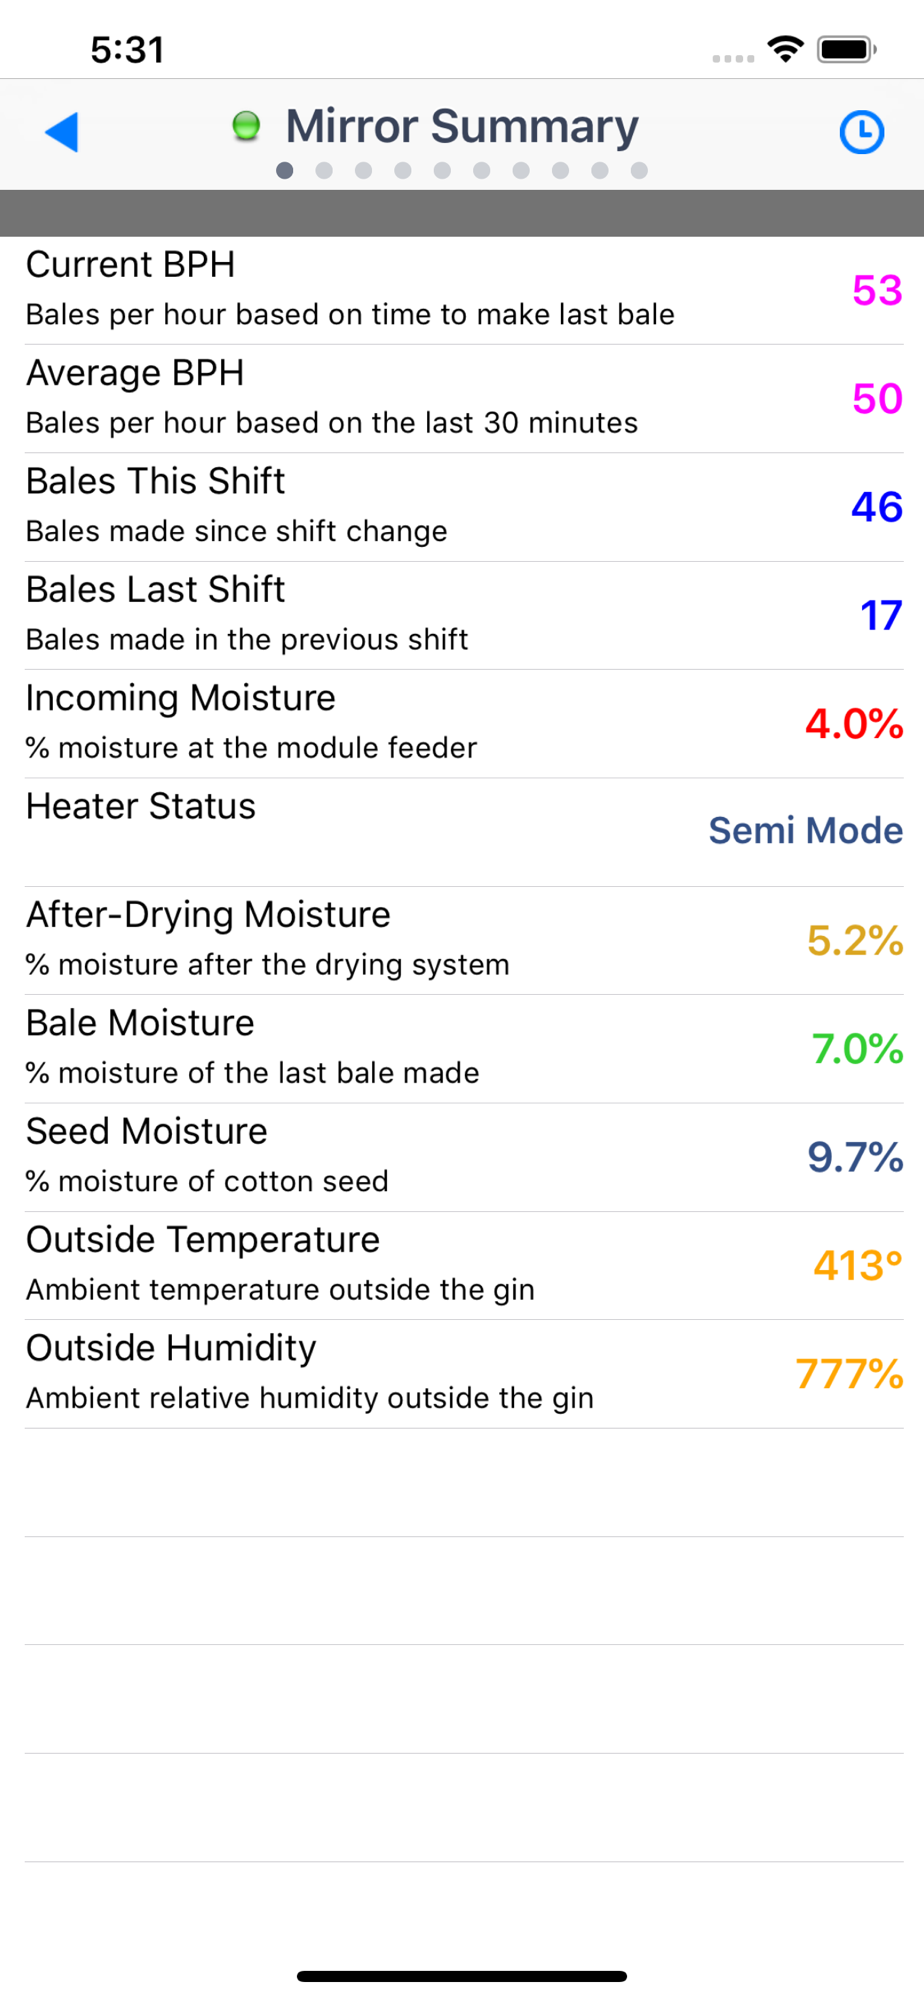This screenshot has height=2000, width=924.
Task: Jump to the last page indicator dot
Action: [x=639, y=171]
